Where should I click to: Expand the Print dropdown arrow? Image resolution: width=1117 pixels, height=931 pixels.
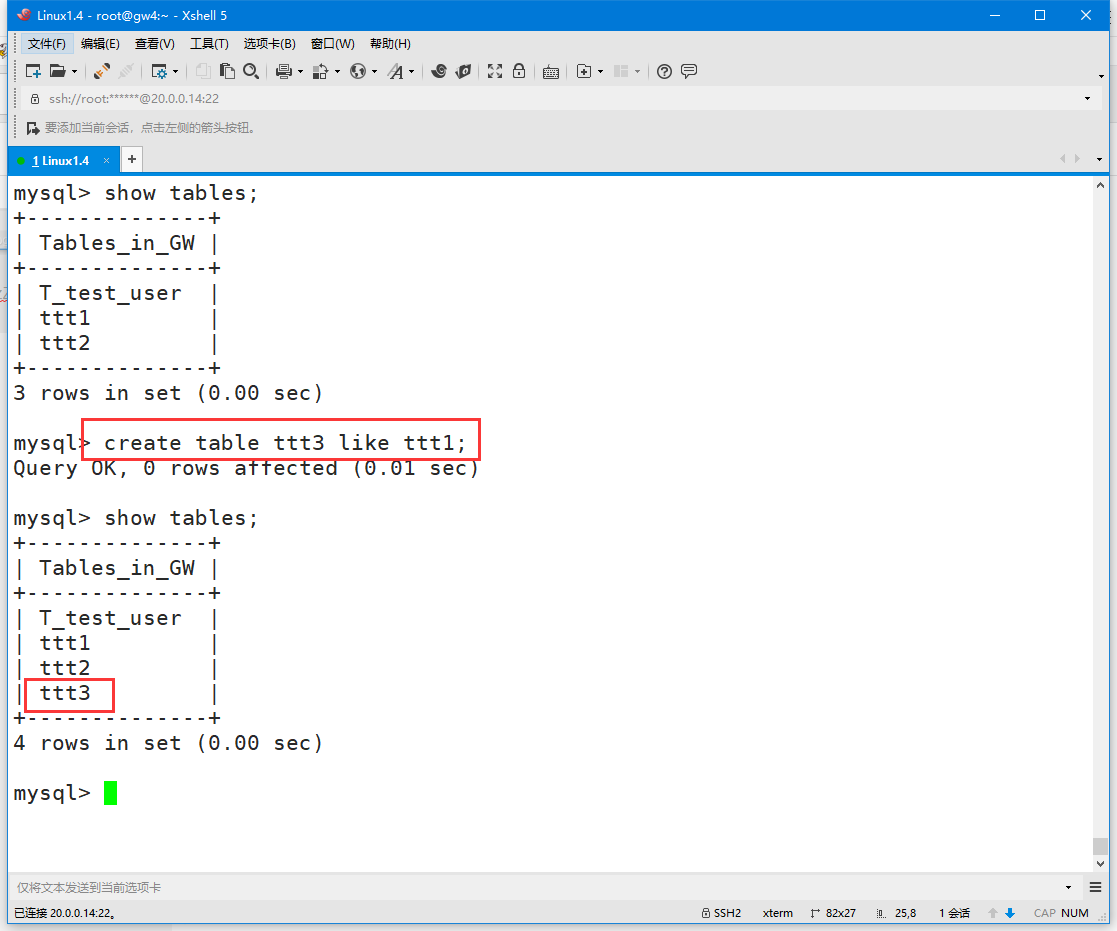(x=300, y=71)
